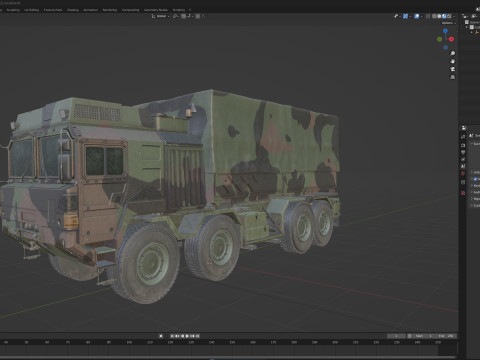The width and height of the screenshot is (480, 360).
Task: Toggle viewport overlays display
Action: pos(417,16)
